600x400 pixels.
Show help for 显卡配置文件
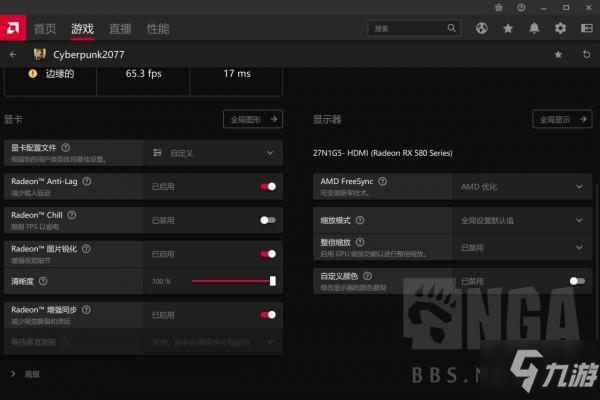(x=65, y=147)
